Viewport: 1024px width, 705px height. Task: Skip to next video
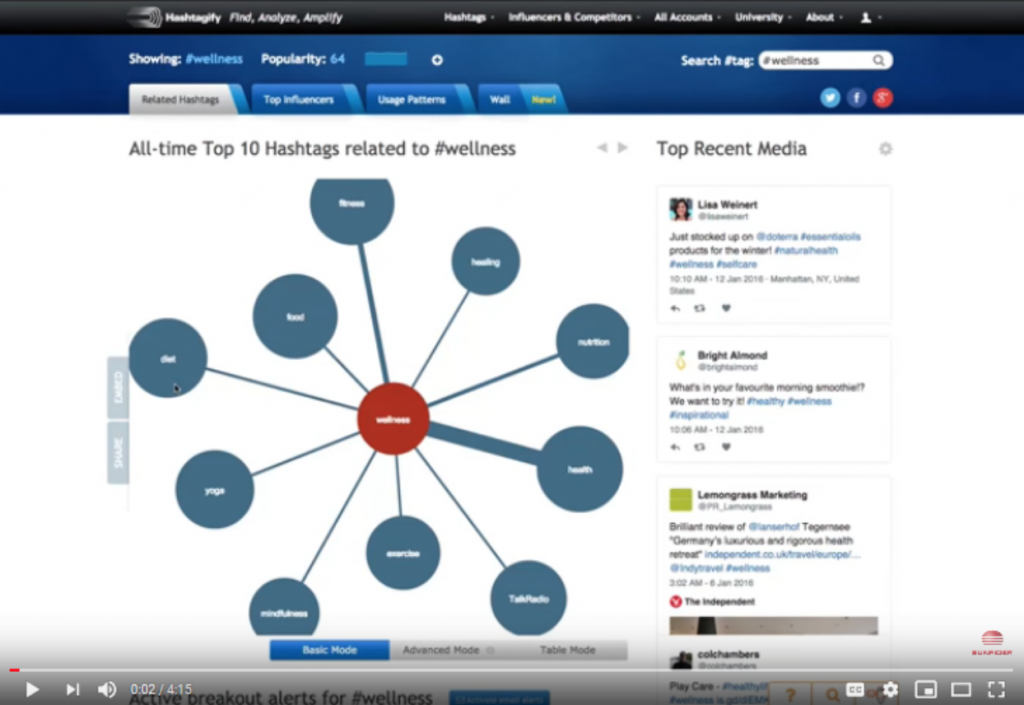pyautogui.click(x=72, y=689)
